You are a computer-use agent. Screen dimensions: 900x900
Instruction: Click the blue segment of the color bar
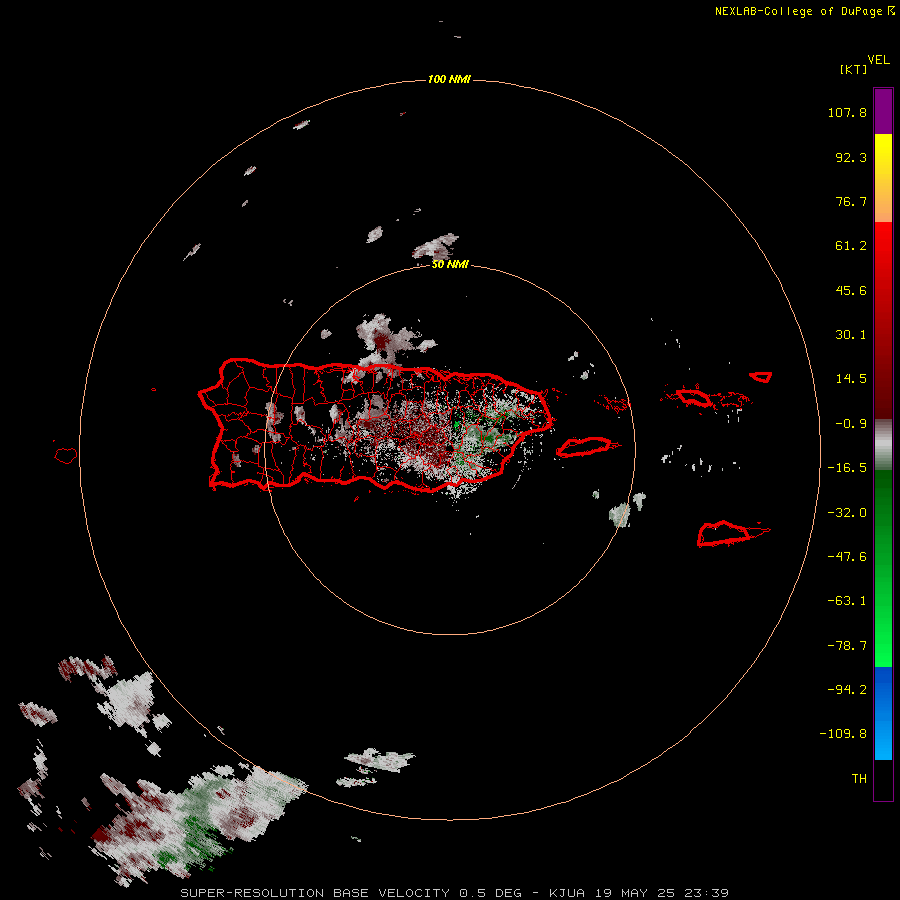(883, 713)
